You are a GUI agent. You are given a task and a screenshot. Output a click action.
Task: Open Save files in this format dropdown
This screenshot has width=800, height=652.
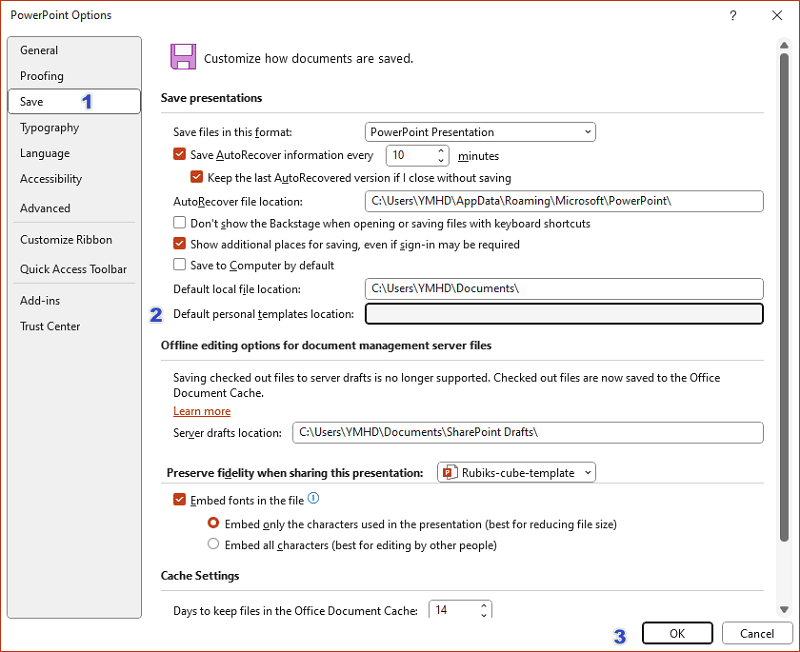click(480, 132)
